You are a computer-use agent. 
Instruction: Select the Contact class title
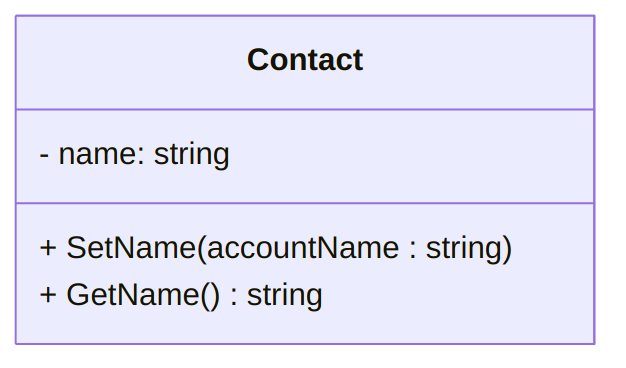point(305,60)
